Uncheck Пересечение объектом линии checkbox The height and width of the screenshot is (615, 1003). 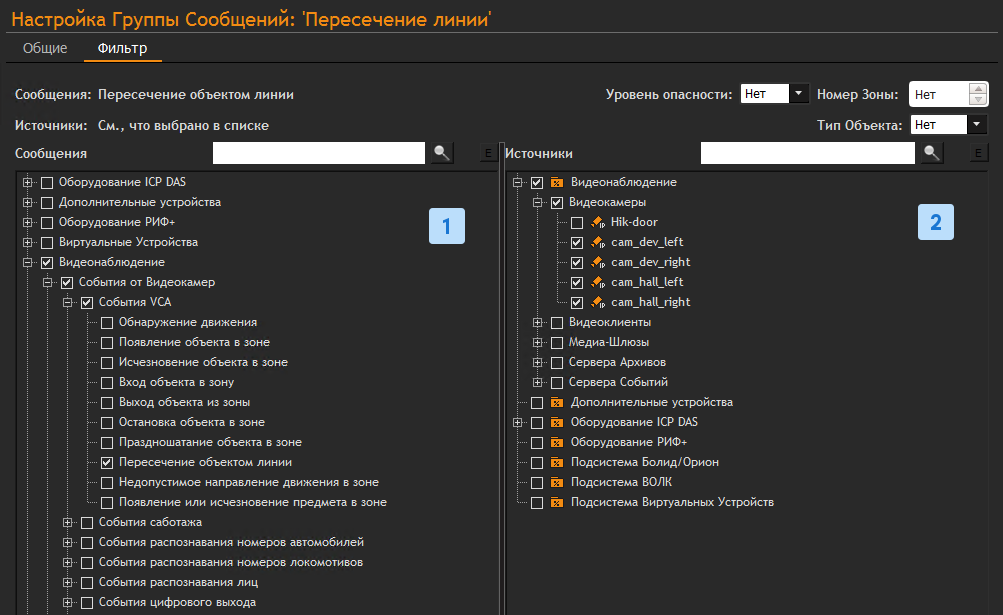coord(107,462)
